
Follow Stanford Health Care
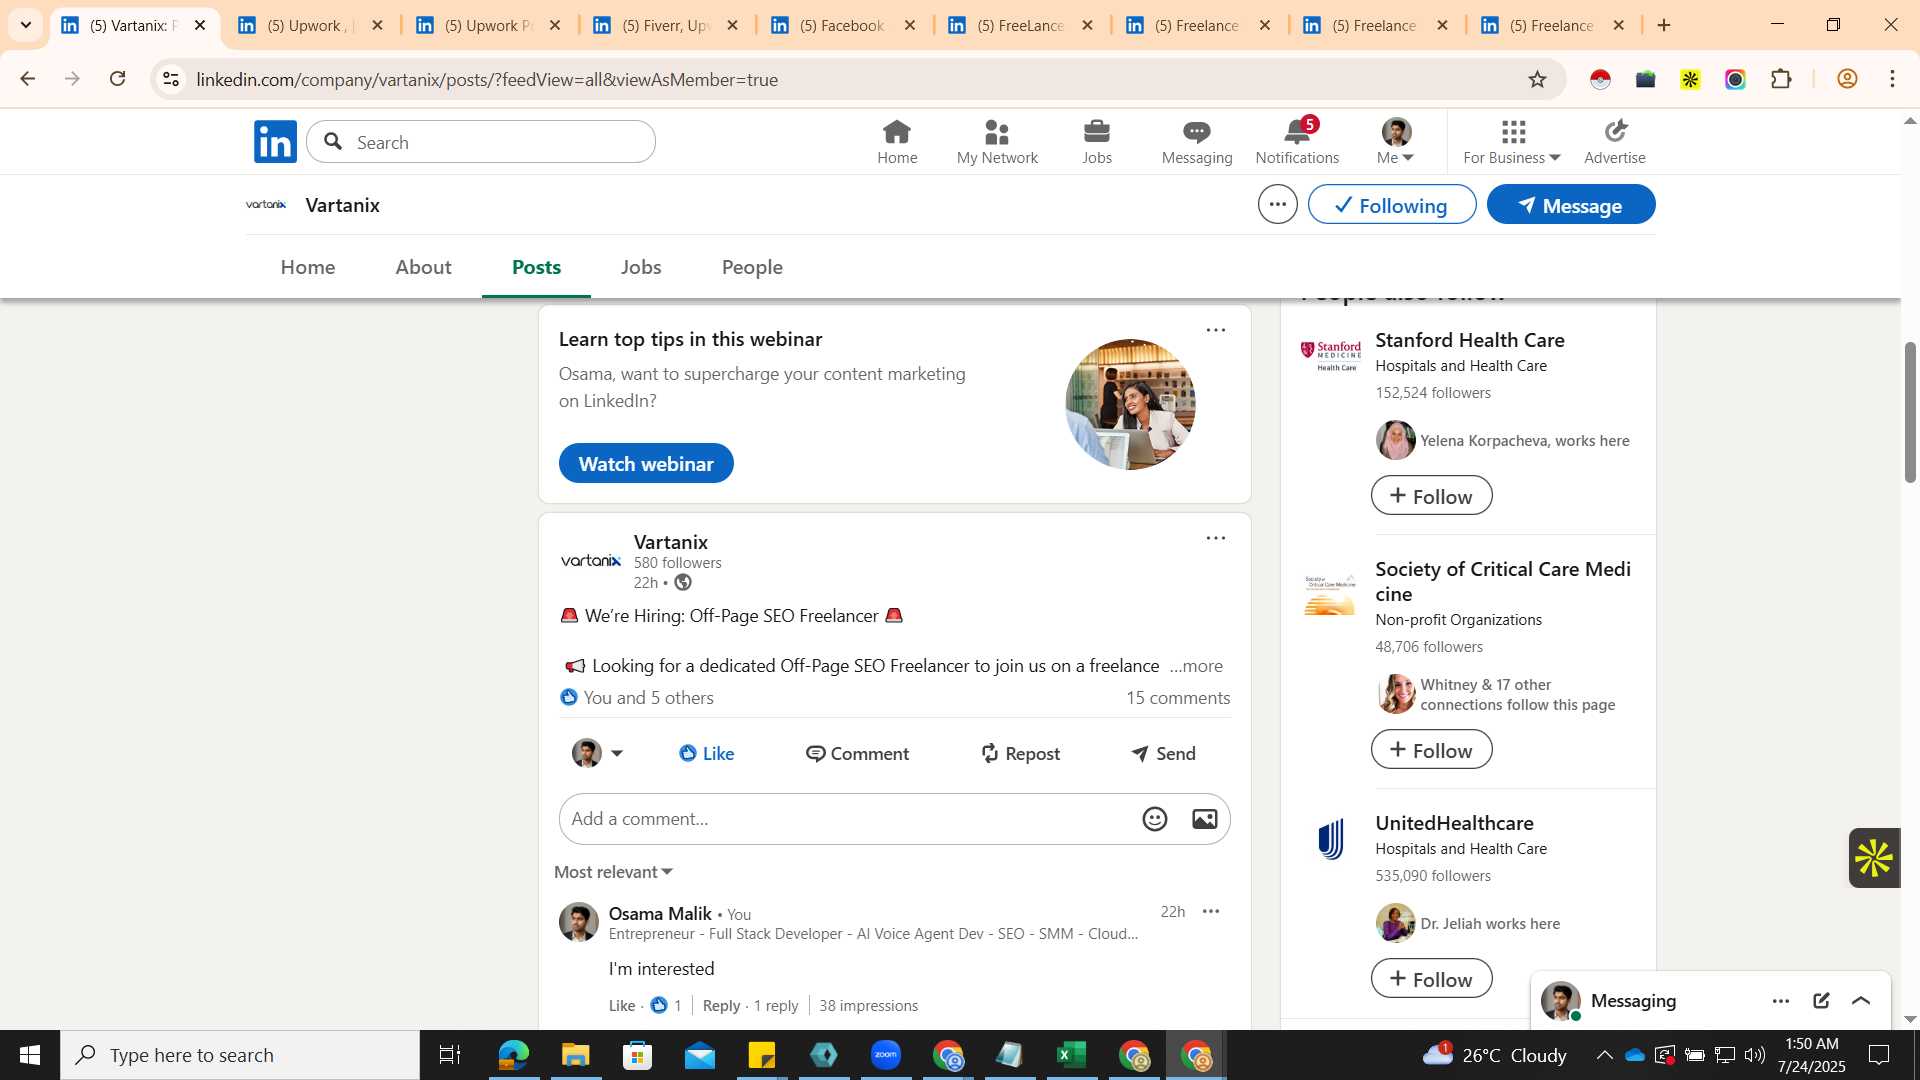pyautogui.click(x=1431, y=496)
